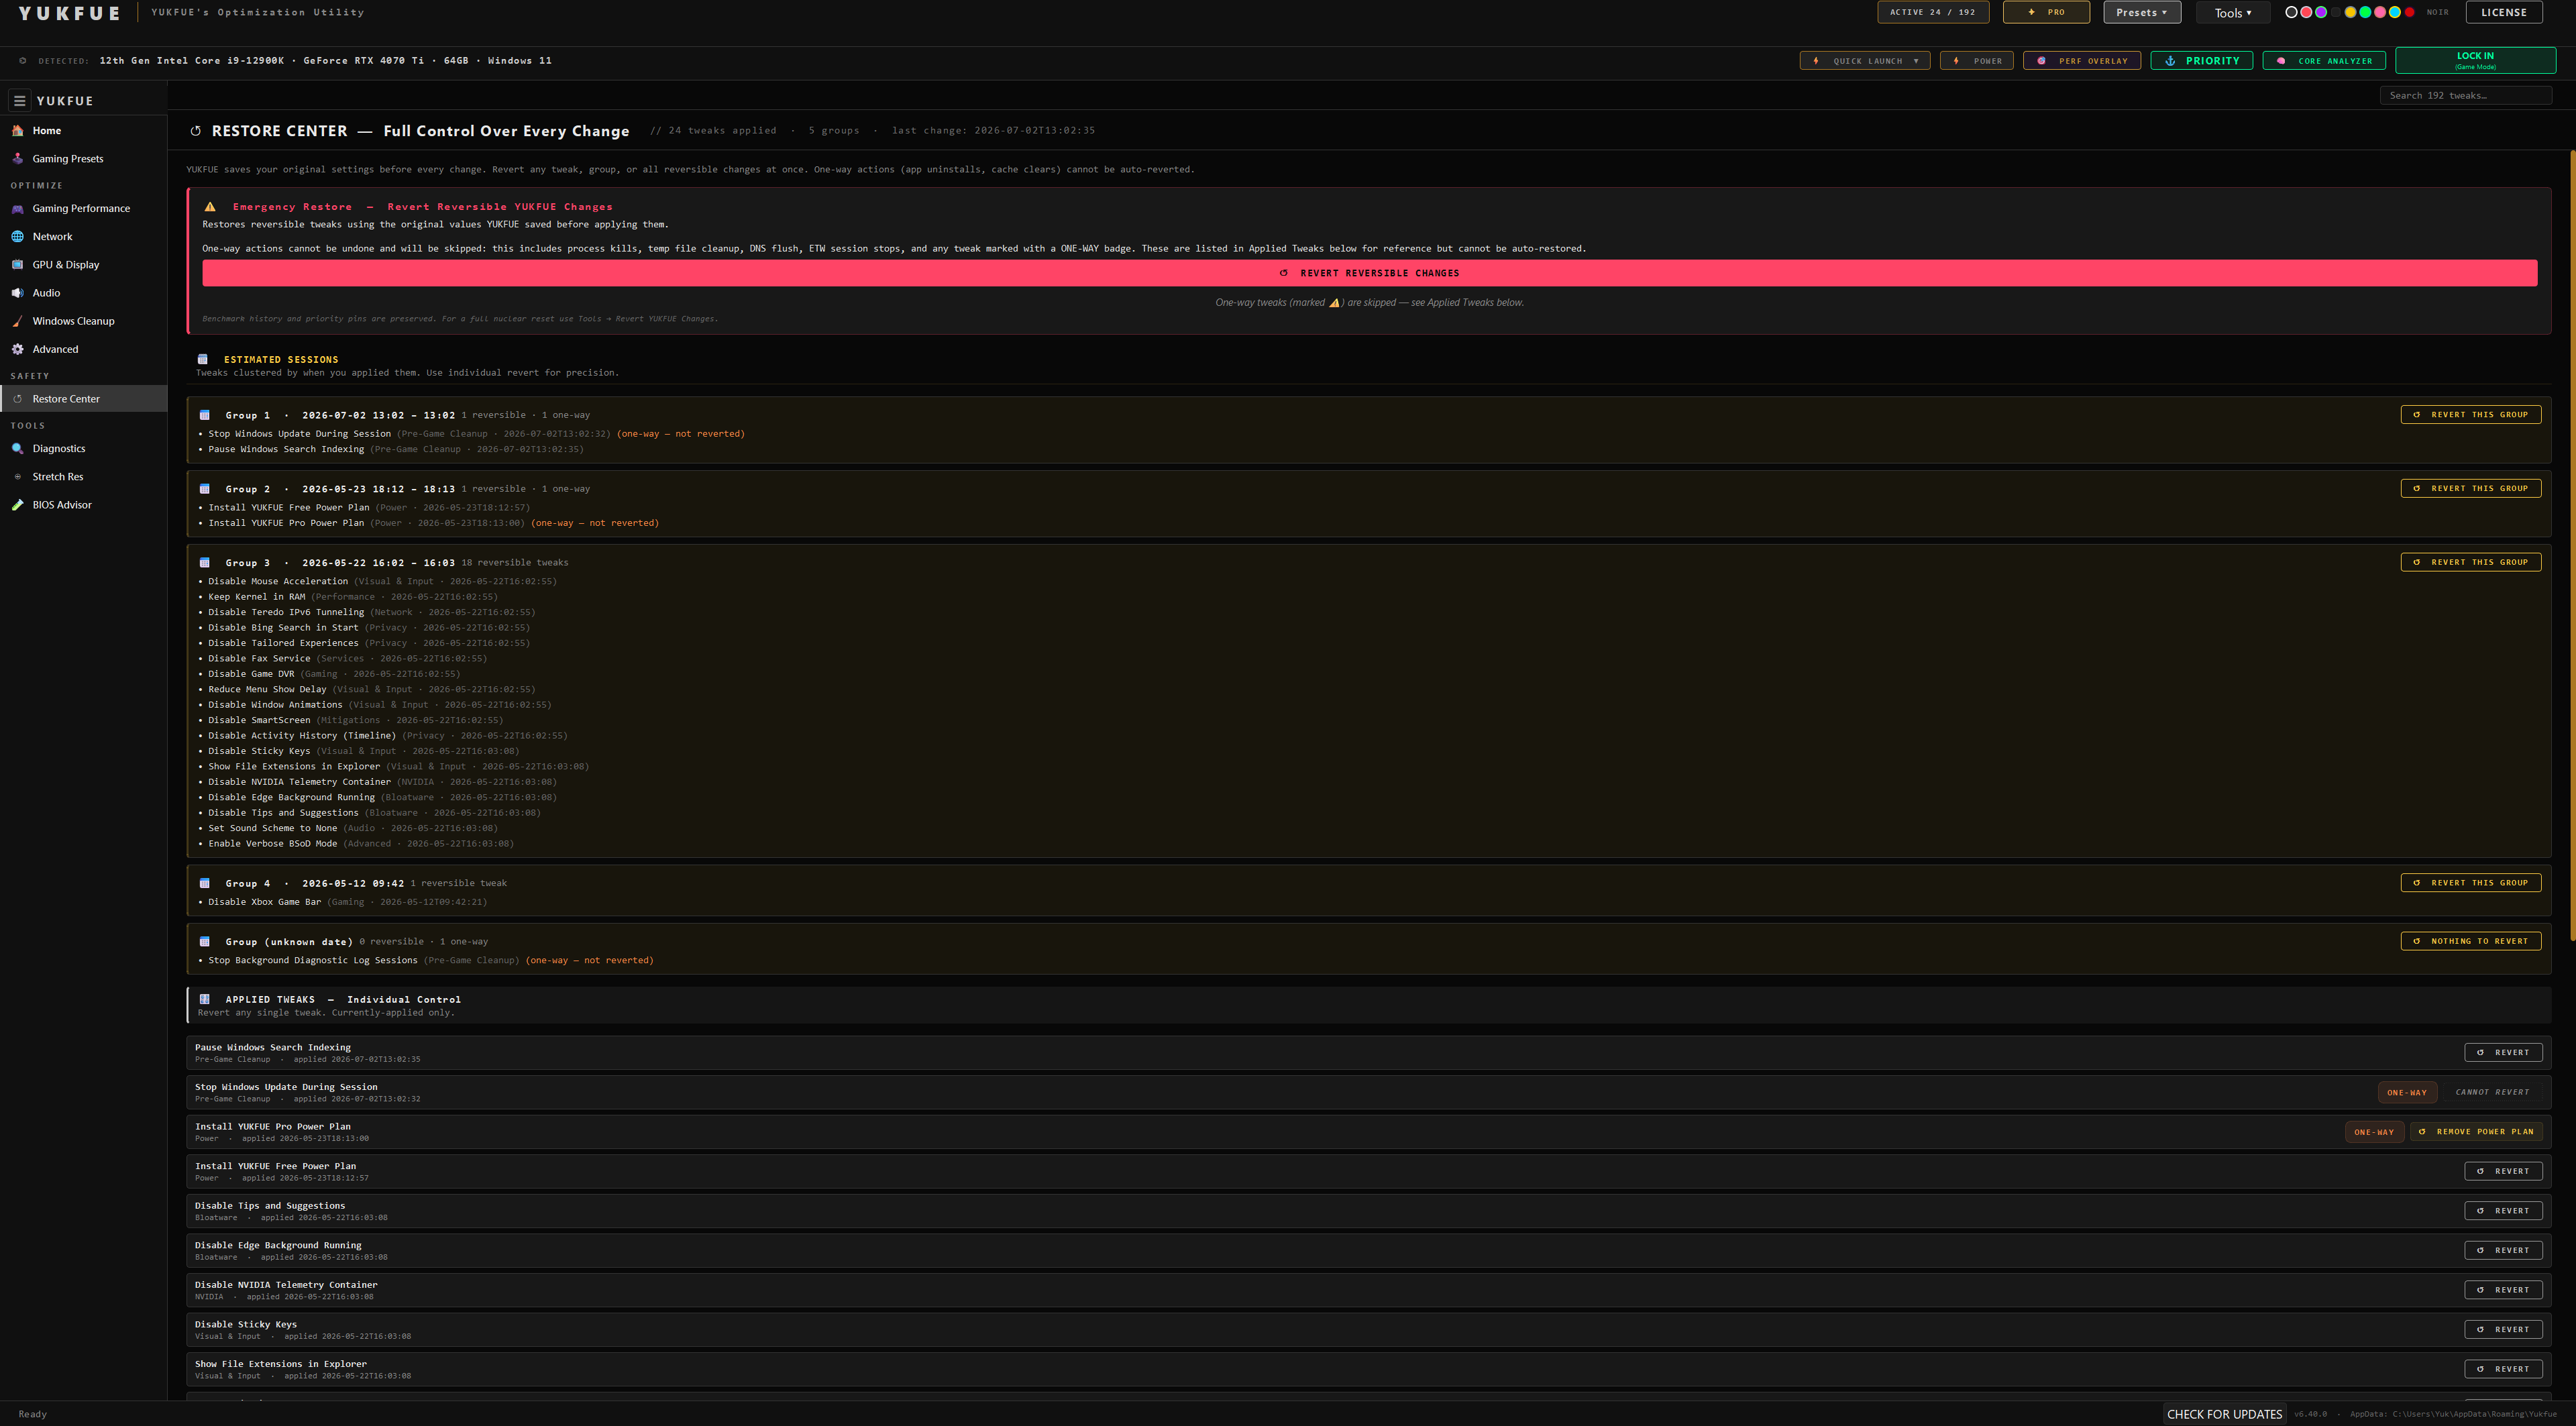Click the One-Way badge for Pro Power Plan
The height and width of the screenshot is (1426, 2576).
[2374, 1132]
